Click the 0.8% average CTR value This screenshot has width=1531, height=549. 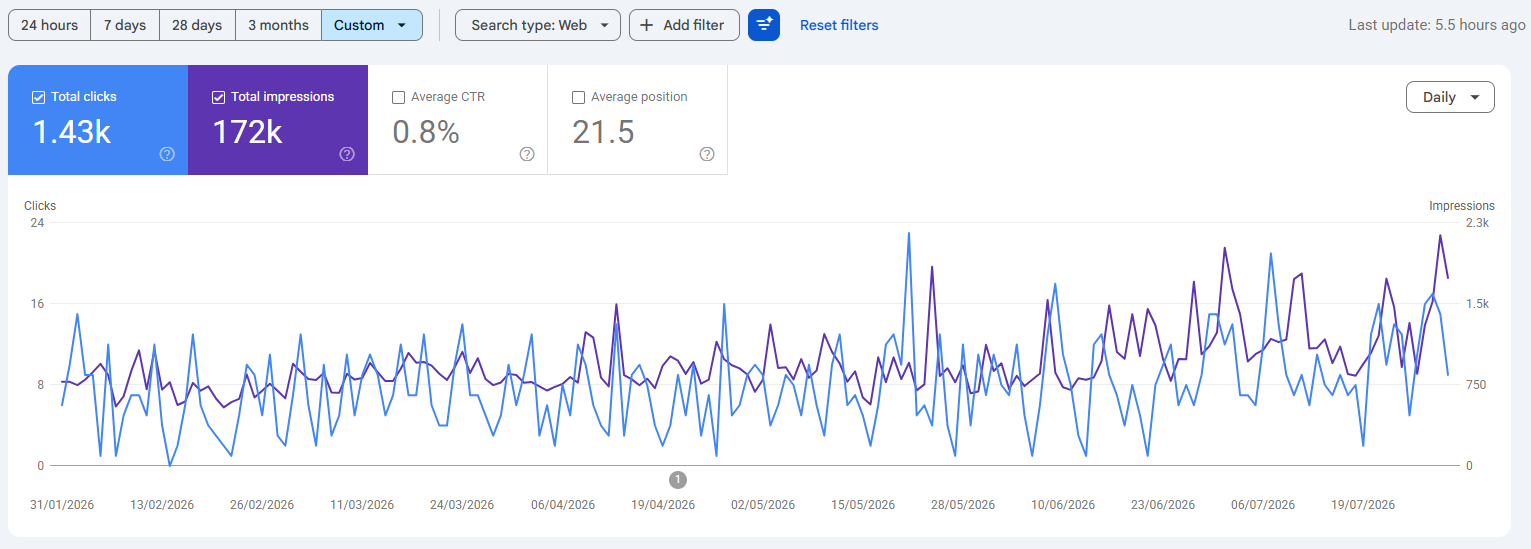(426, 132)
